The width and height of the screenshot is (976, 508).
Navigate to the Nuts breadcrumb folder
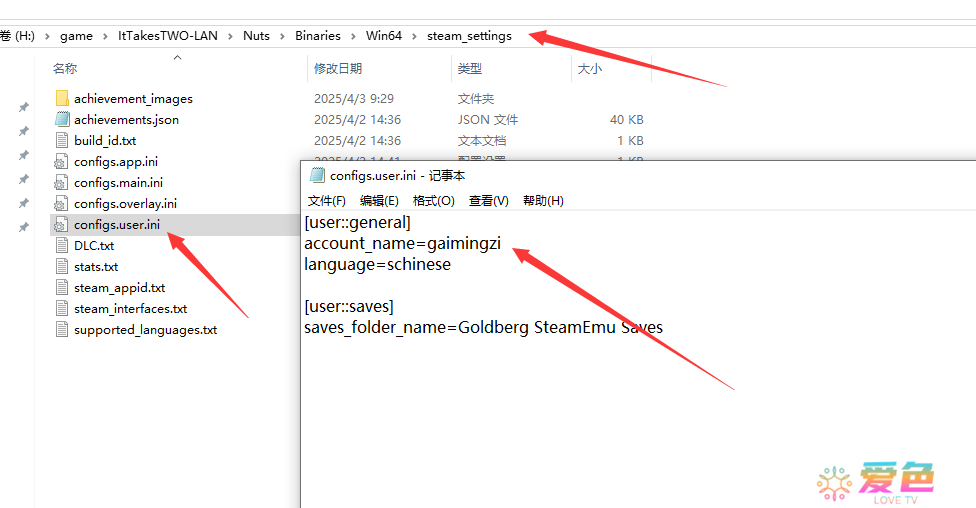(x=256, y=36)
